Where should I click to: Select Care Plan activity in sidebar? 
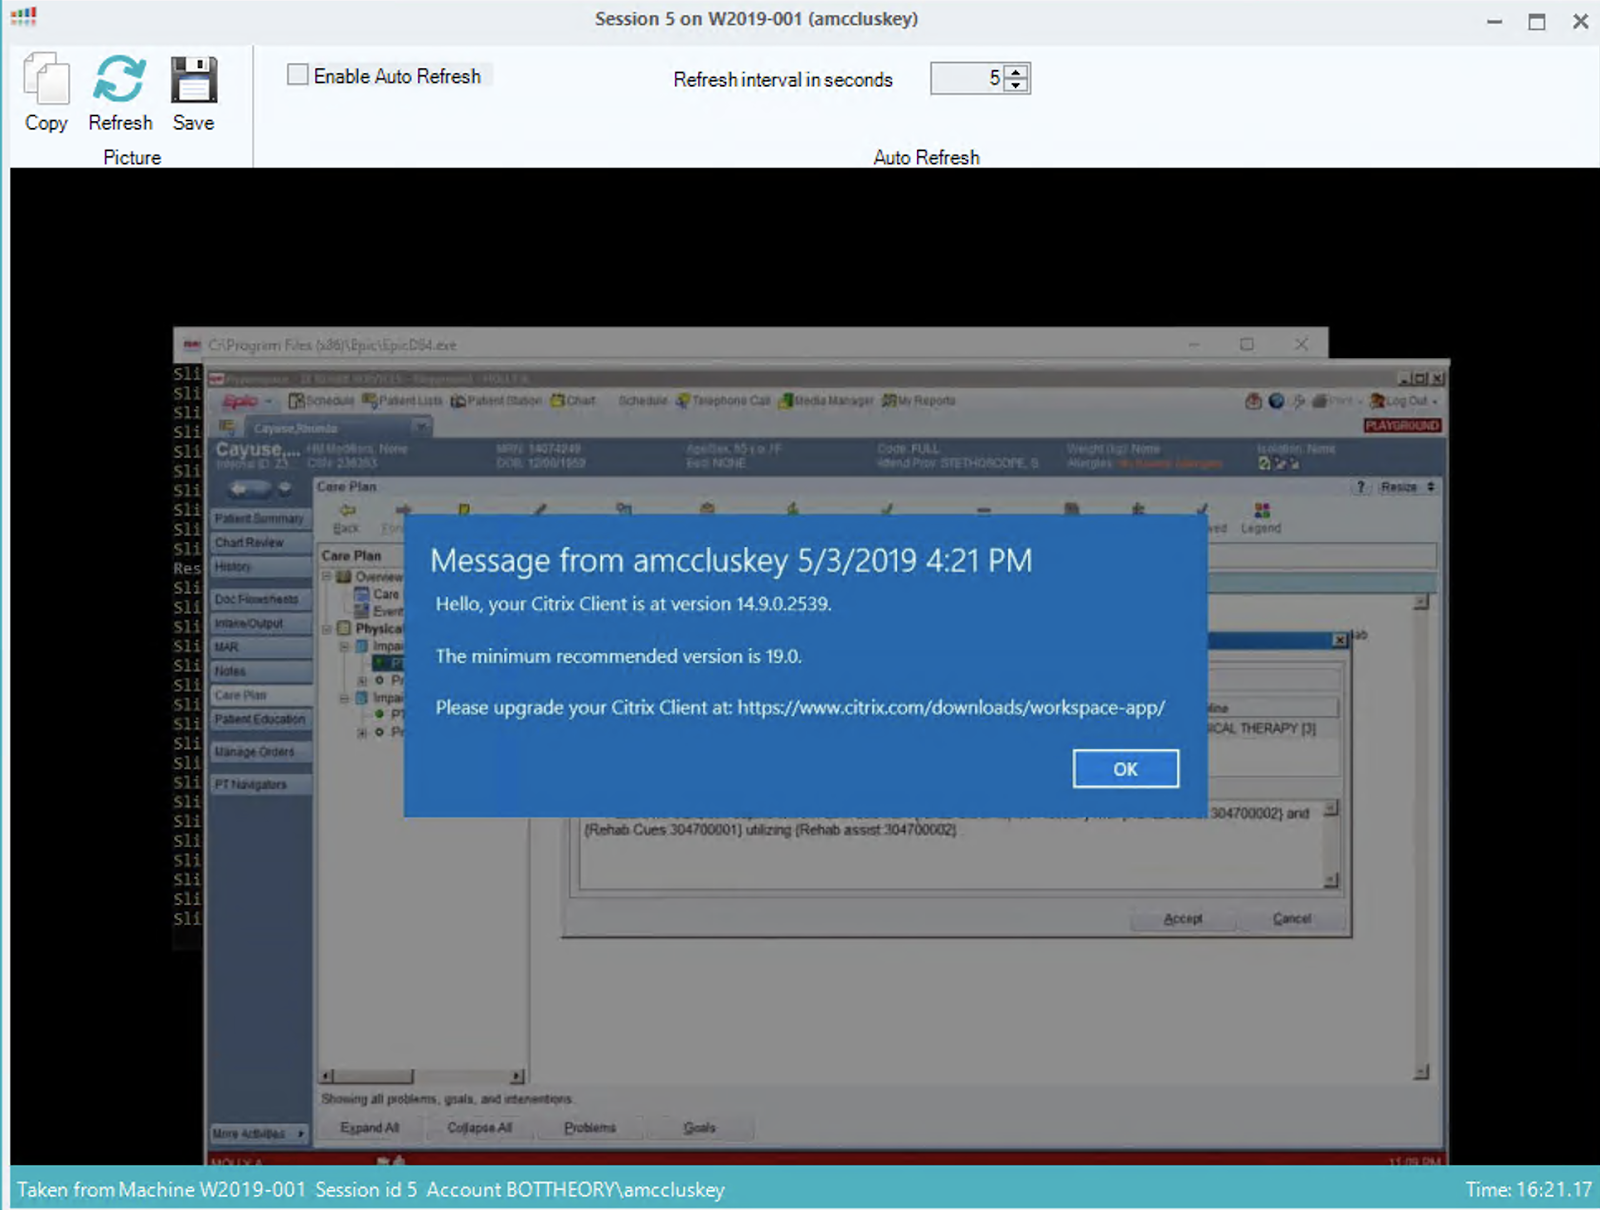[260, 695]
